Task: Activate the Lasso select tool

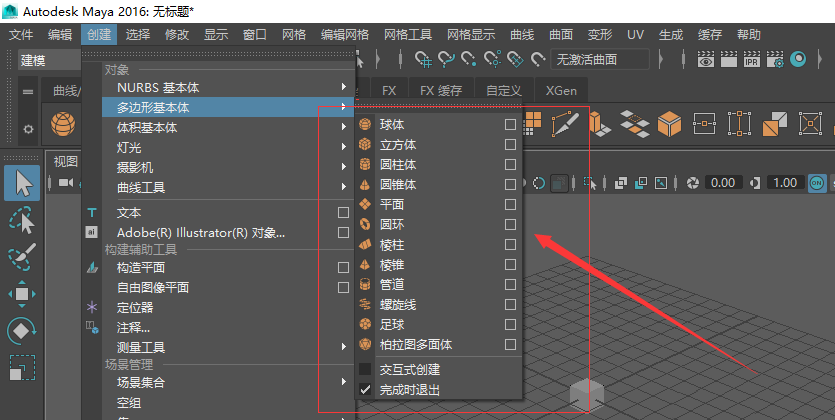Action: (x=22, y=220)
